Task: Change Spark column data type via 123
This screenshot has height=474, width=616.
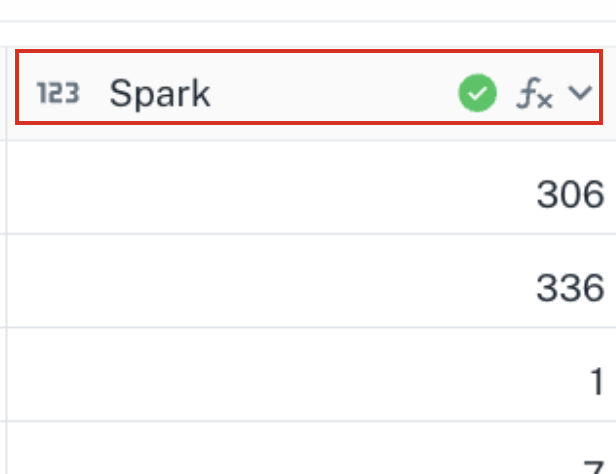Action: pos(58,93)
